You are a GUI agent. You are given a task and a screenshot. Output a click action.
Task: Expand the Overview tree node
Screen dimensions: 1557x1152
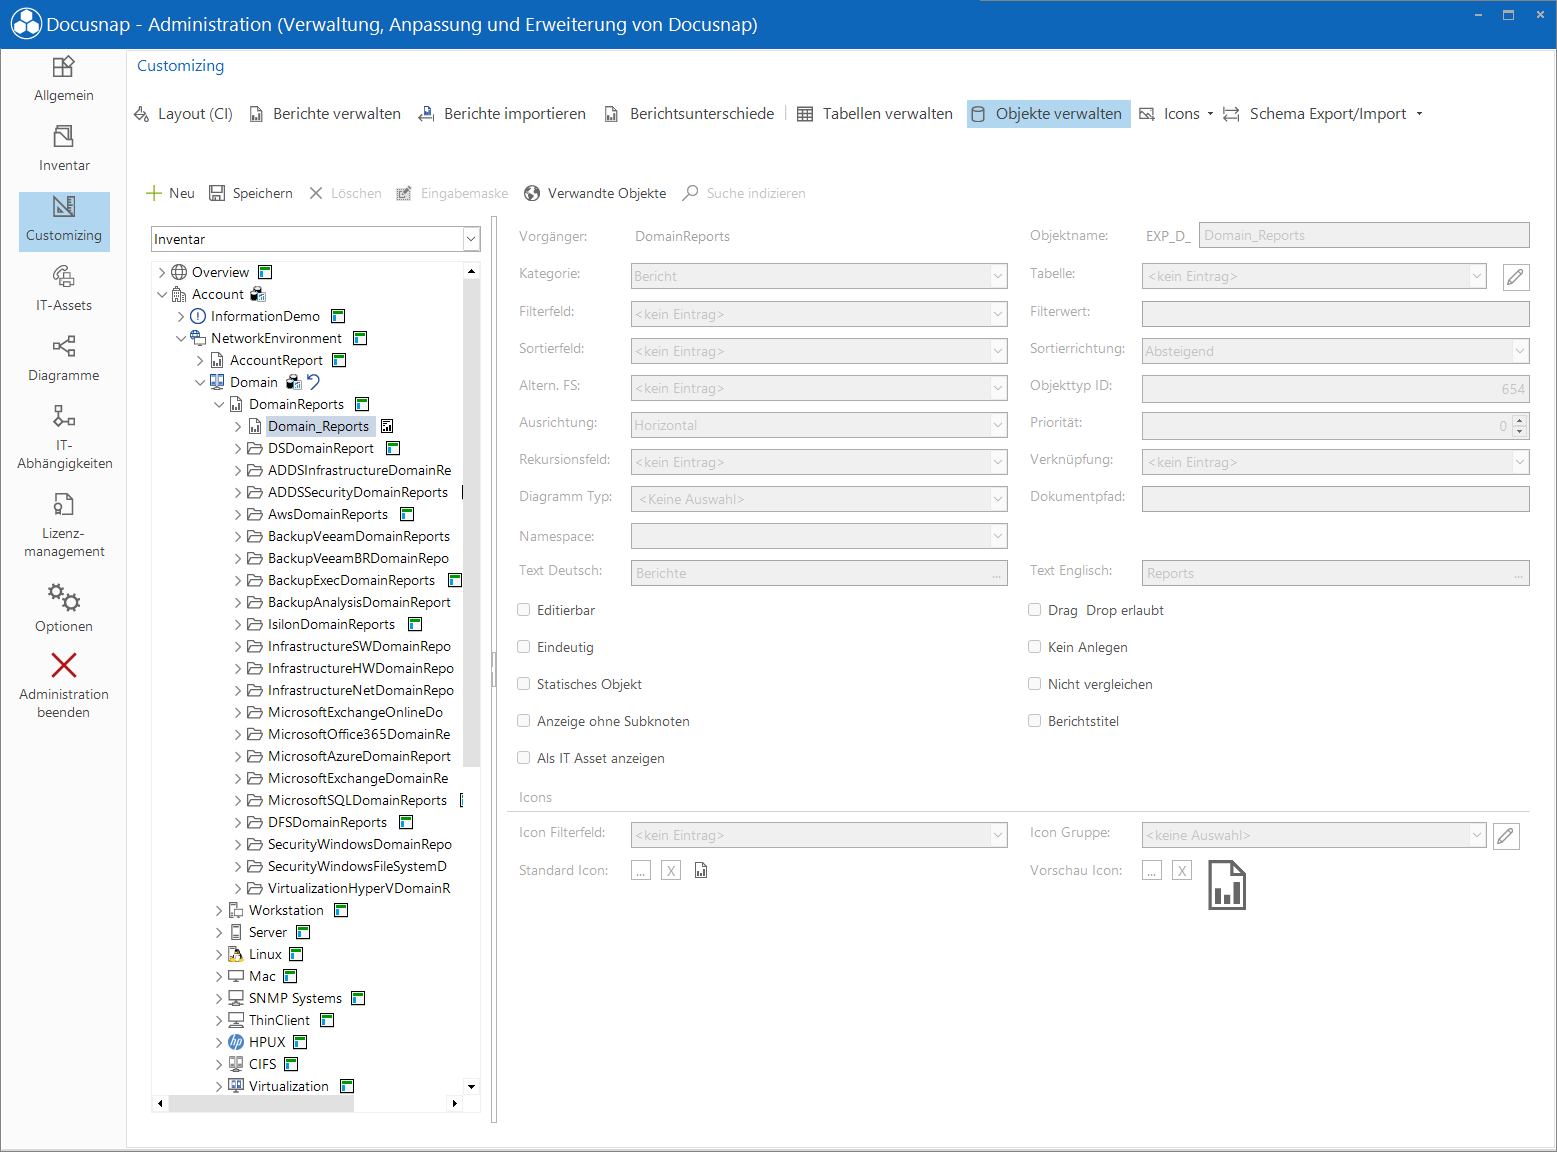point(162,273)
